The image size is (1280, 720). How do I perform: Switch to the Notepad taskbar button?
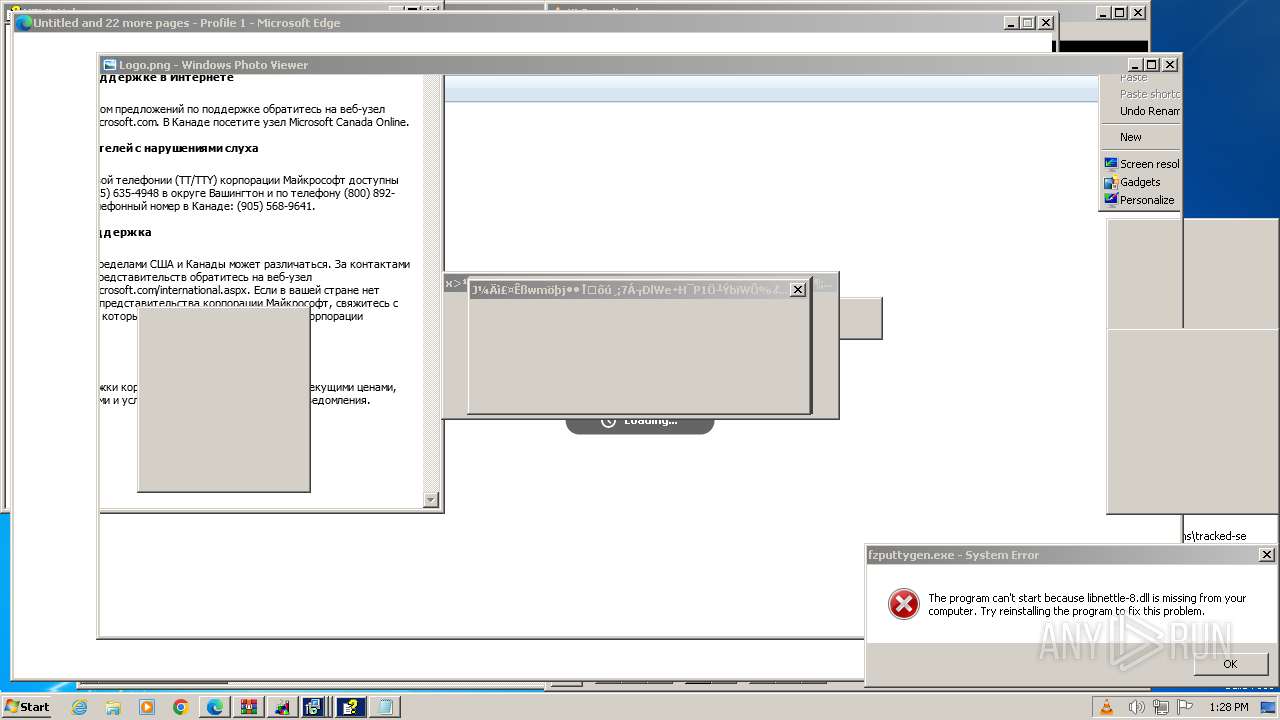coord(385,707)
